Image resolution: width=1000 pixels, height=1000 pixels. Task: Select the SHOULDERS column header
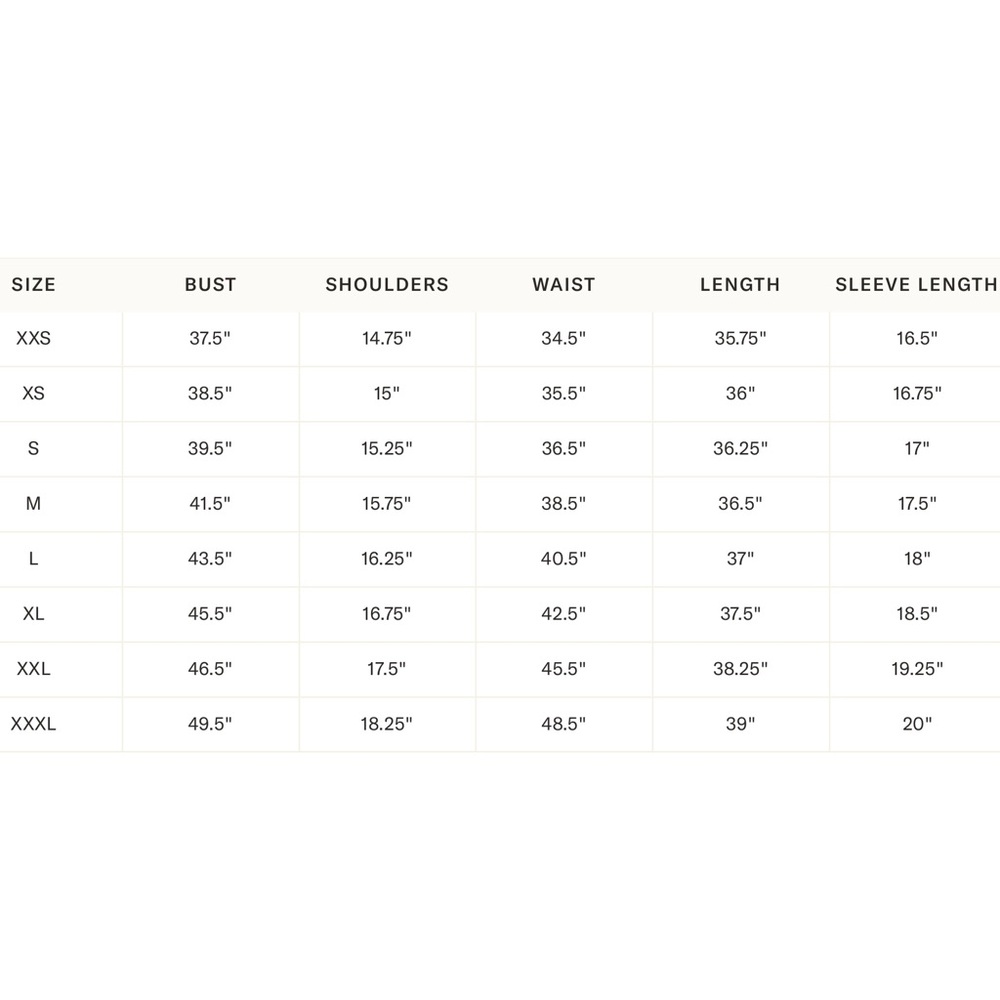(387, 284)
